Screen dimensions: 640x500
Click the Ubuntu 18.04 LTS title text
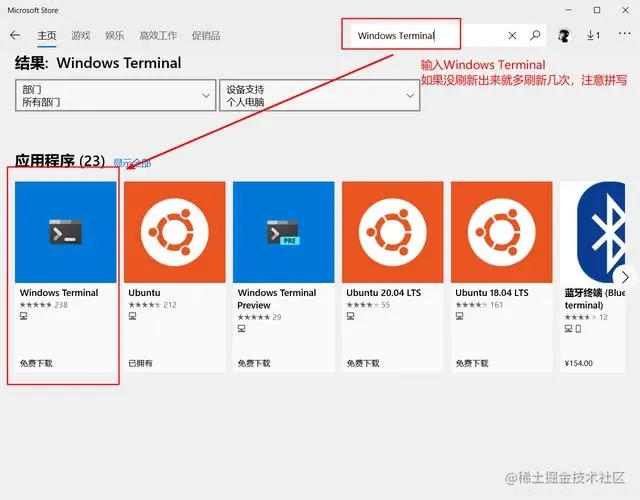[x=492, y=293]
